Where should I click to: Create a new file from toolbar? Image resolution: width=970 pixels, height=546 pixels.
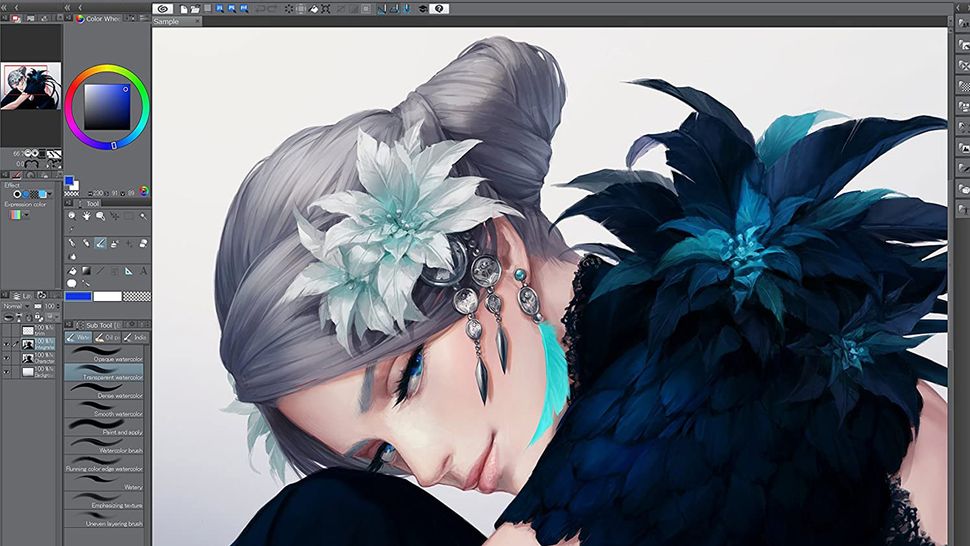pyautogui.click(x=184, y=9)
